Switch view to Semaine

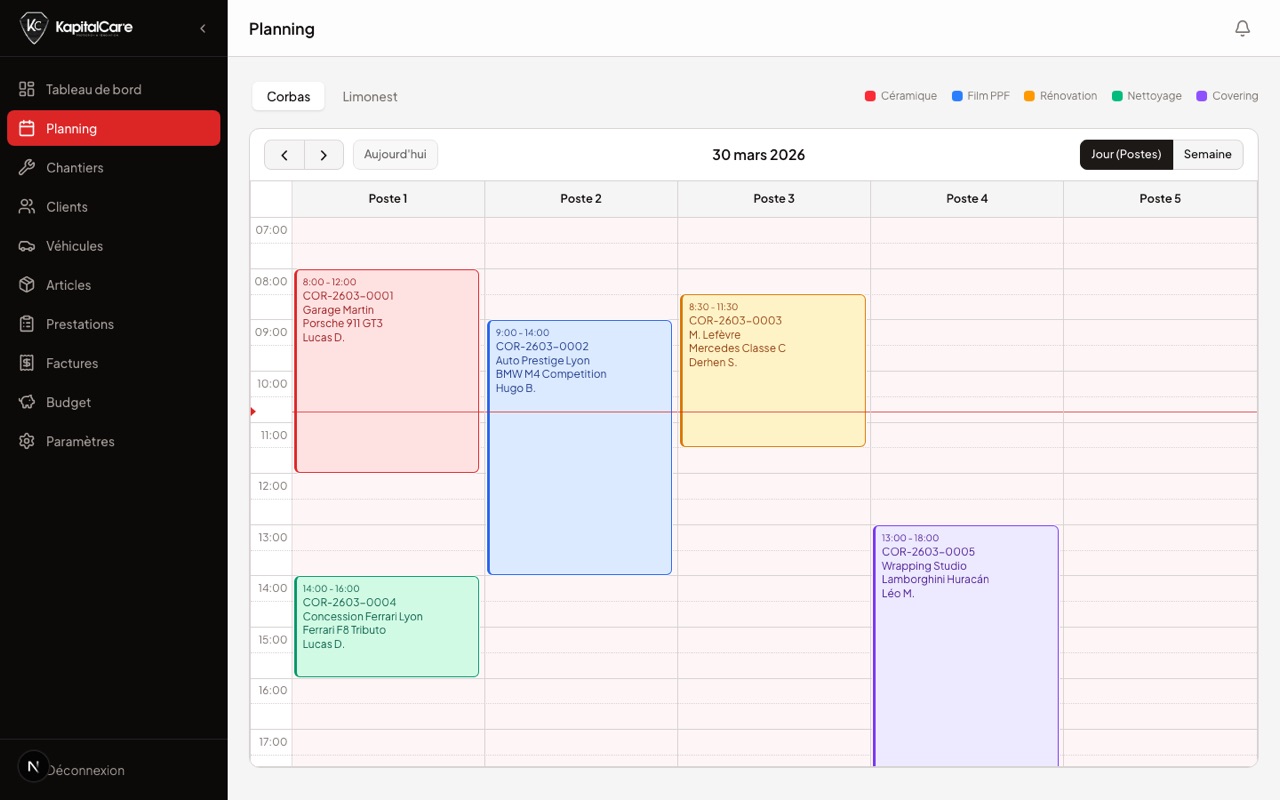coord(1207,154)
